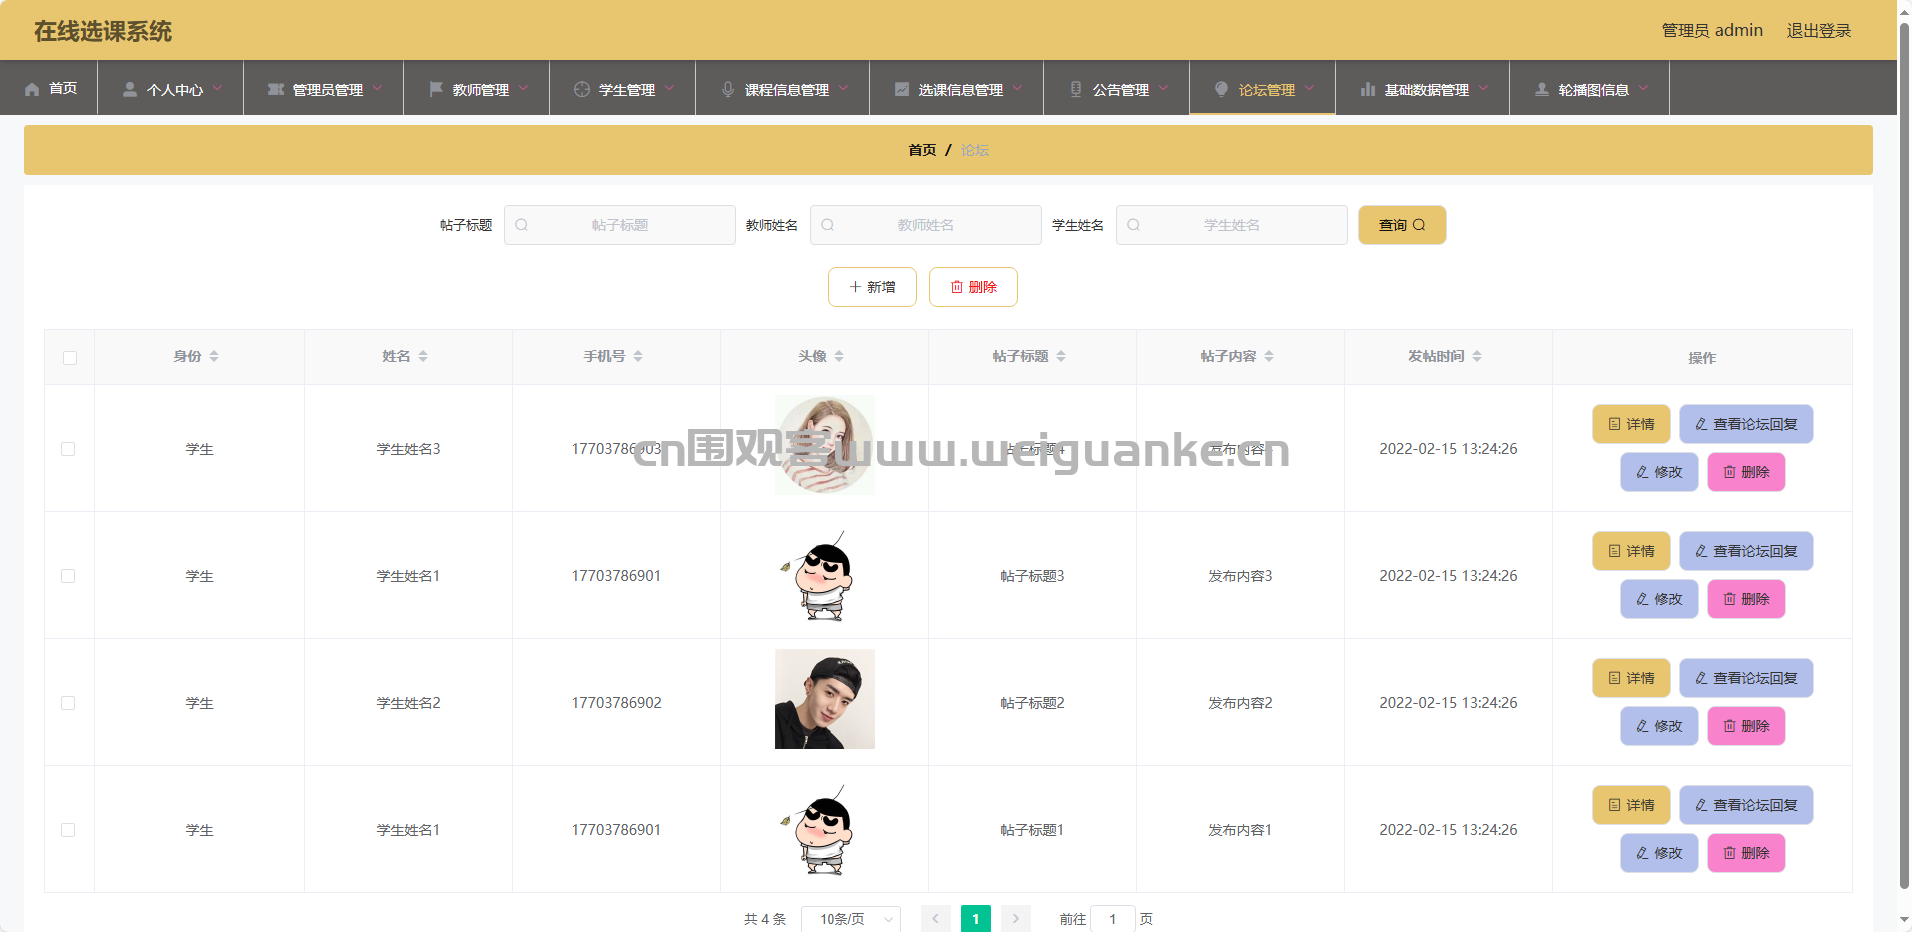Click 退出登录 to log out
Screen dimensions: 1912x932
coord(1818,30)
